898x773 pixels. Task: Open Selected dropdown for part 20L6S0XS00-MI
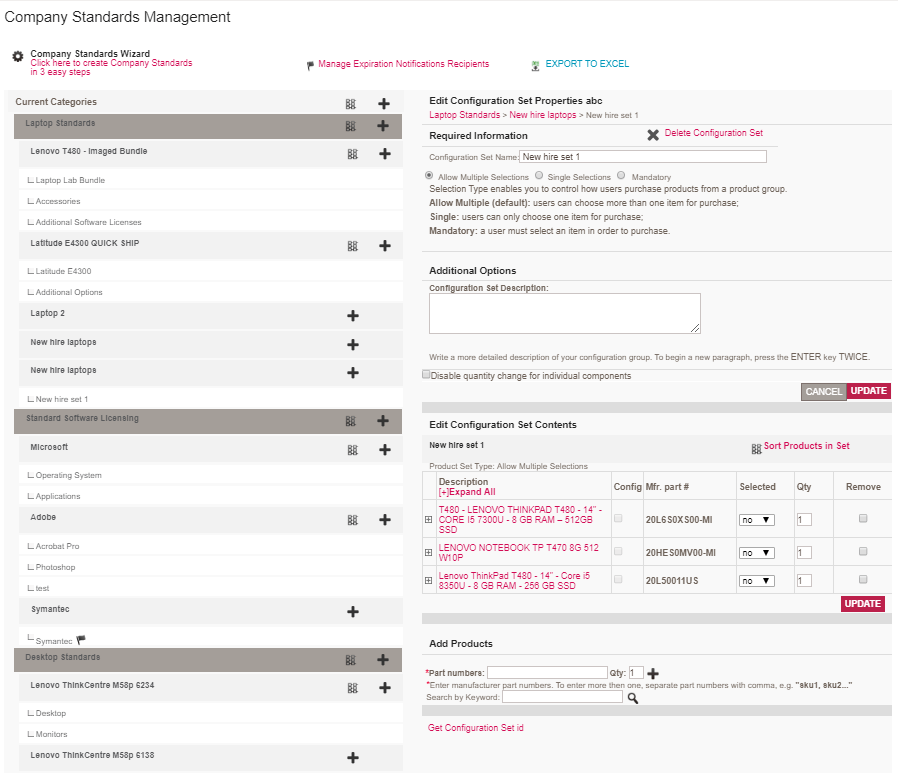point(755,520)
